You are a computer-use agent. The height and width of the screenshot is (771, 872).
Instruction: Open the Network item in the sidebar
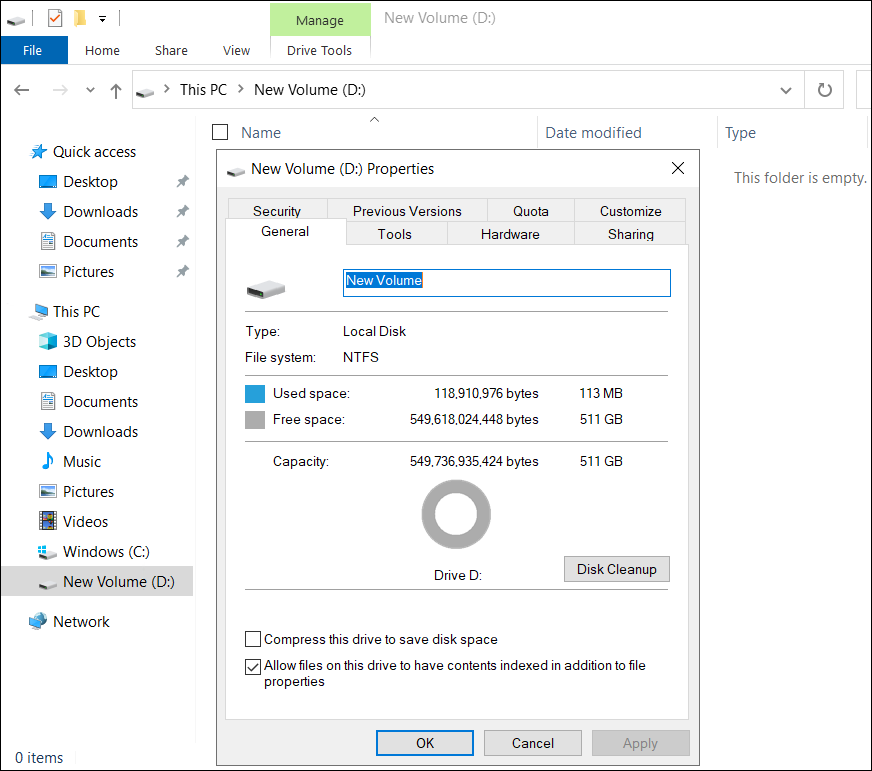81,621
